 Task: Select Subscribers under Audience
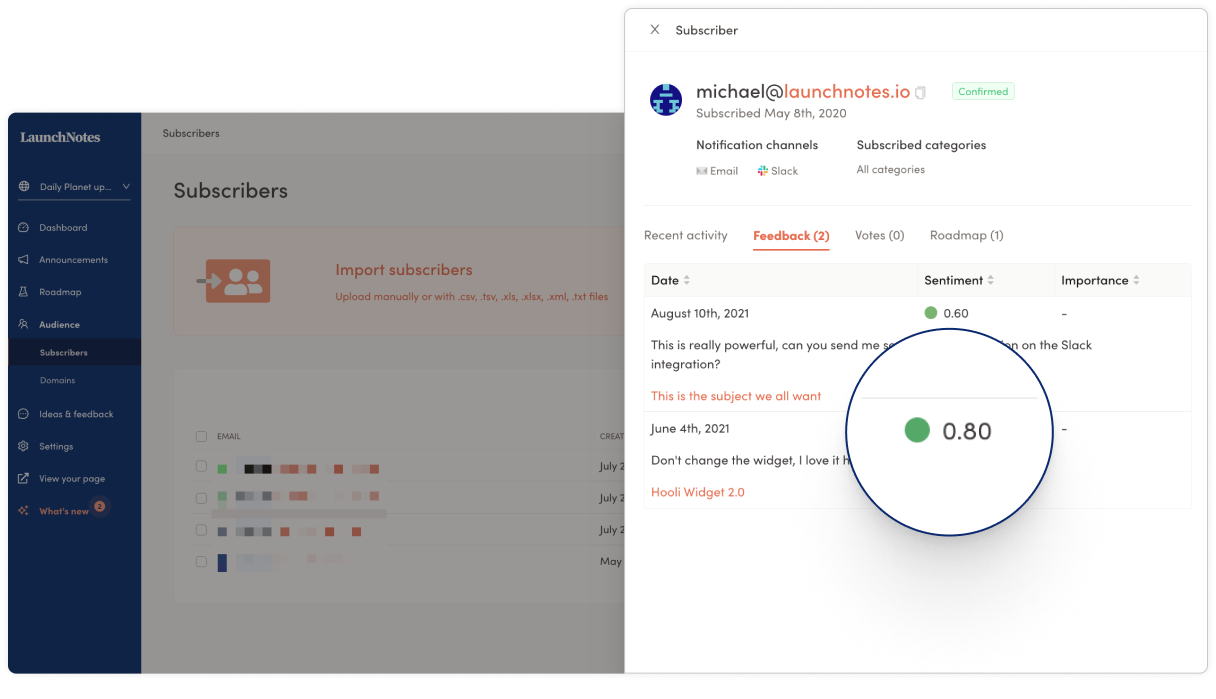coord(64,353)
